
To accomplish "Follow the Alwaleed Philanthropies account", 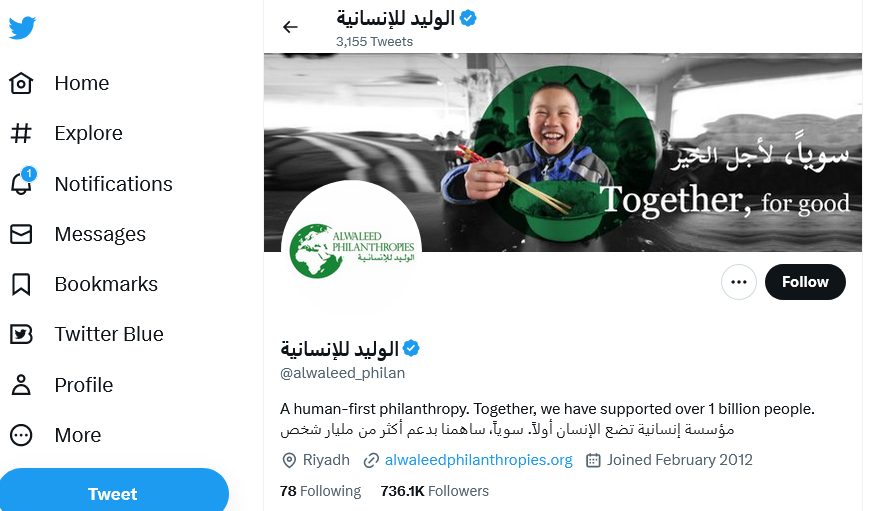I will [805, 282].
